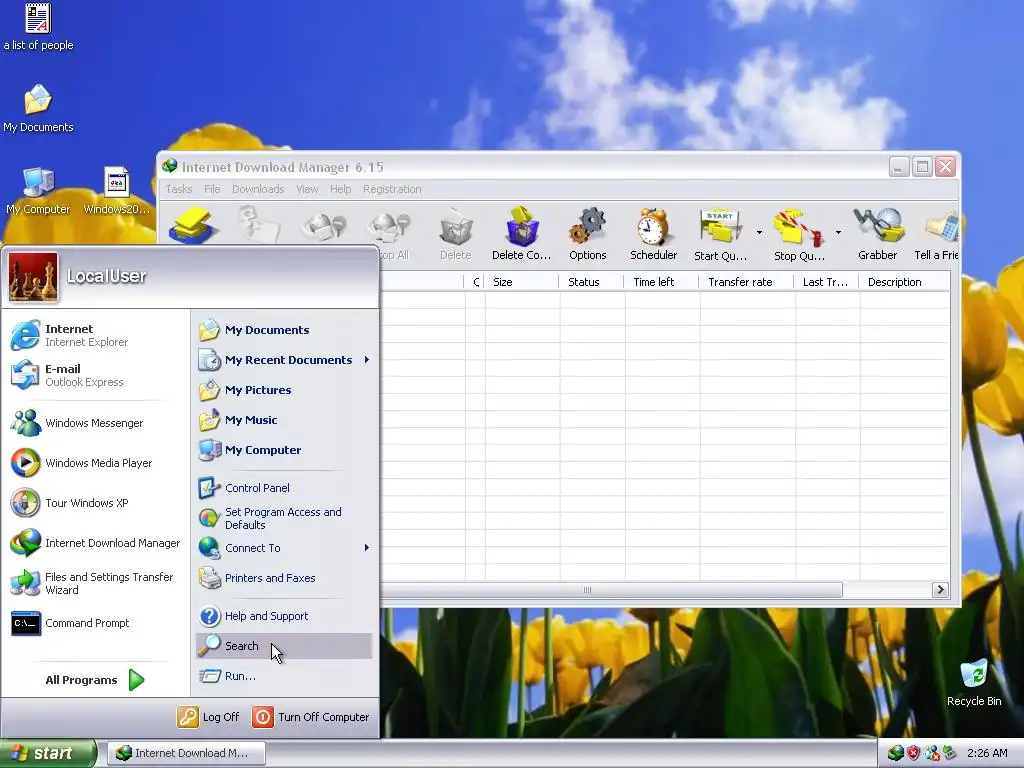This screenshot has height=768, width=1024.
Task: Open Start Queue dropdown arrow
Action: click(760, 232)
